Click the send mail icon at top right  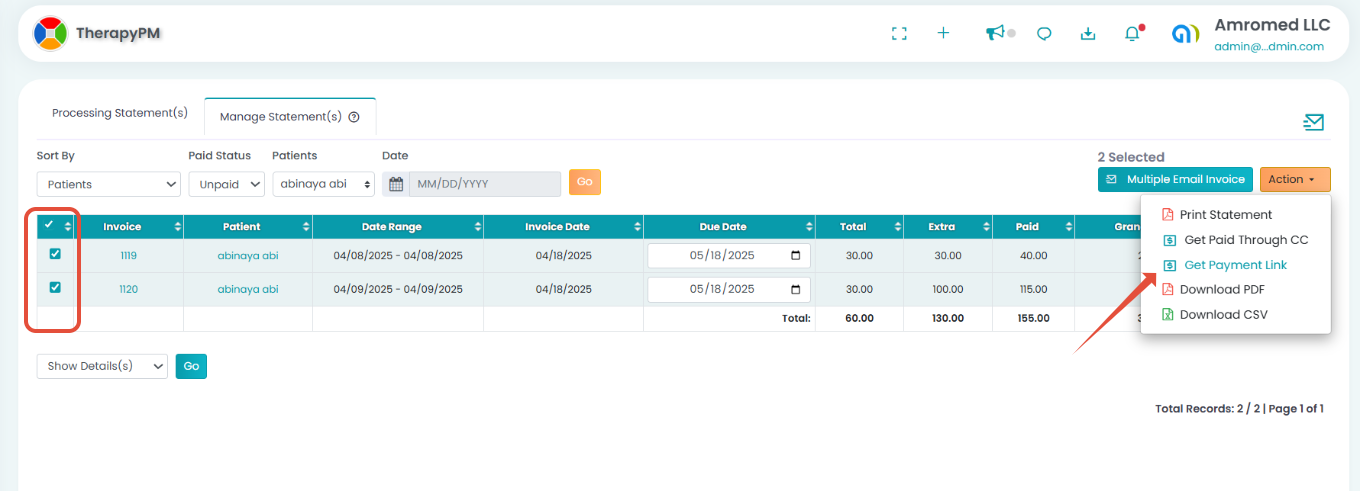point(1313,122)
